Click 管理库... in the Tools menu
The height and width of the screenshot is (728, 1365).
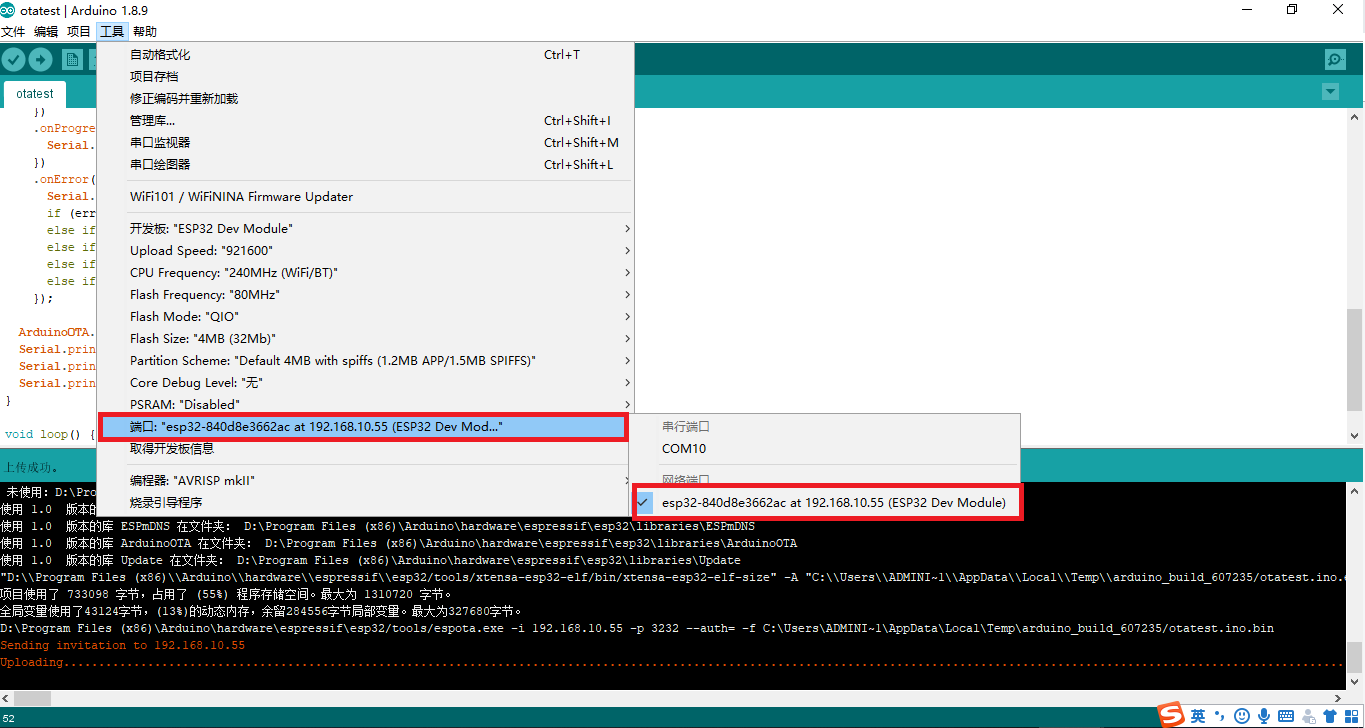151,120
